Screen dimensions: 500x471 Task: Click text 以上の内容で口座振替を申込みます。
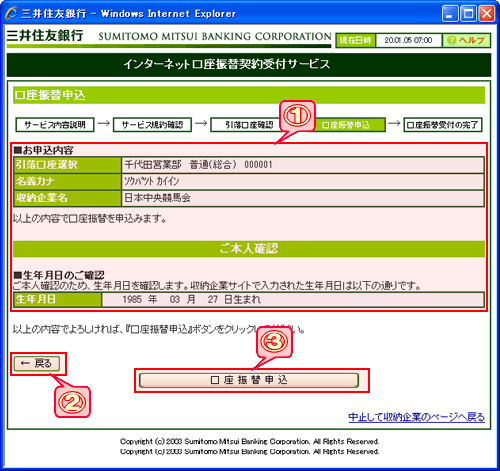(x=90, y=219)
